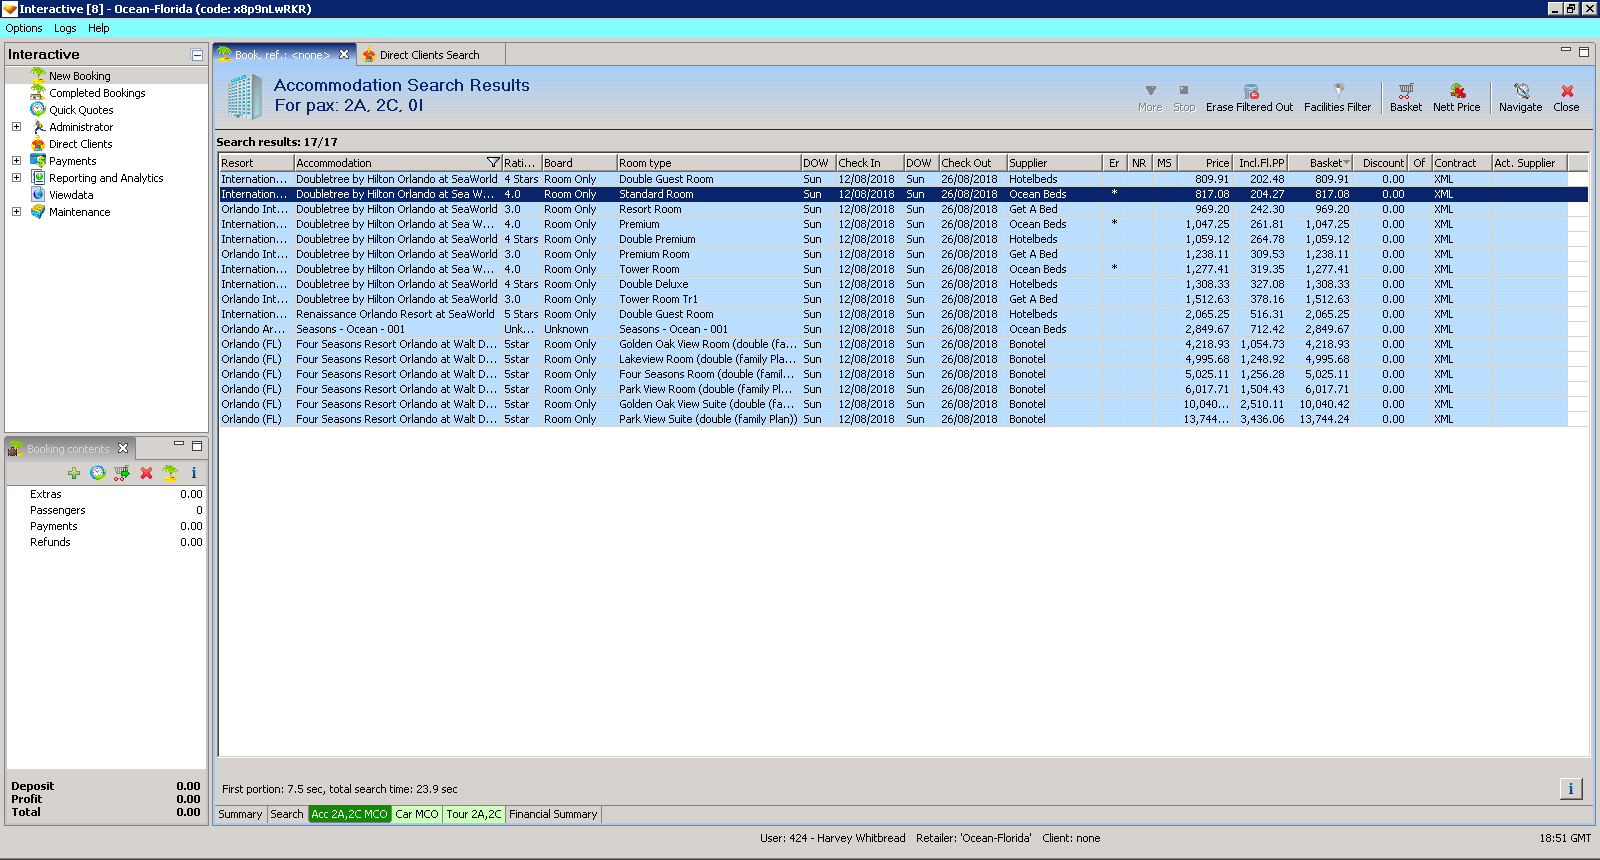
Task: Collapse the Interactive panel
Action: point(197,55)
